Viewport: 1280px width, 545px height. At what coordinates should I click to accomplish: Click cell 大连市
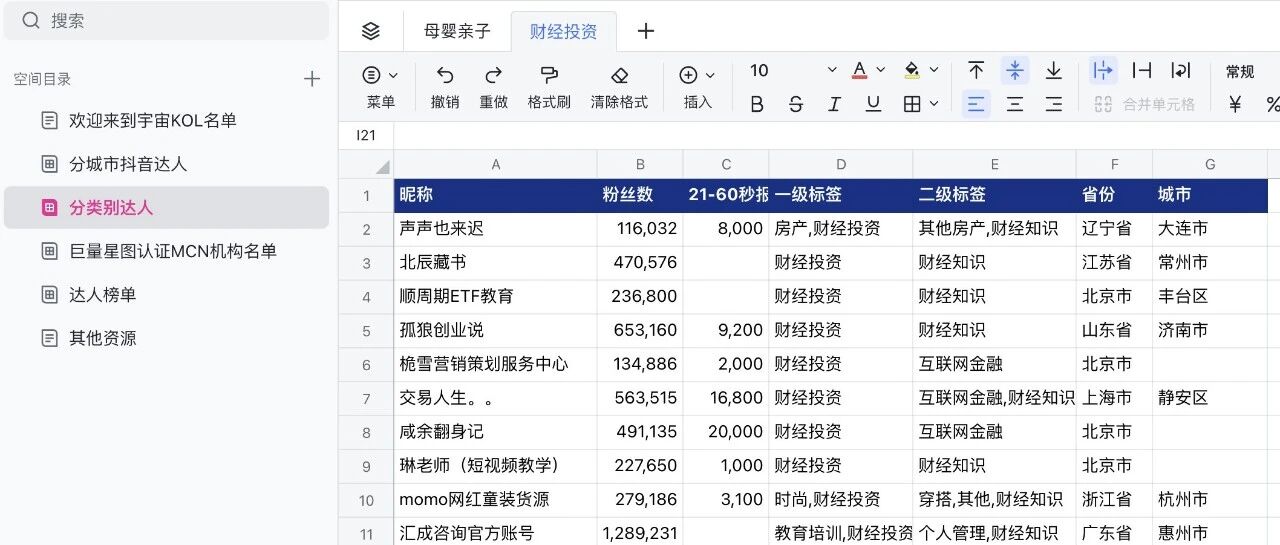(x=1210, y=228)
